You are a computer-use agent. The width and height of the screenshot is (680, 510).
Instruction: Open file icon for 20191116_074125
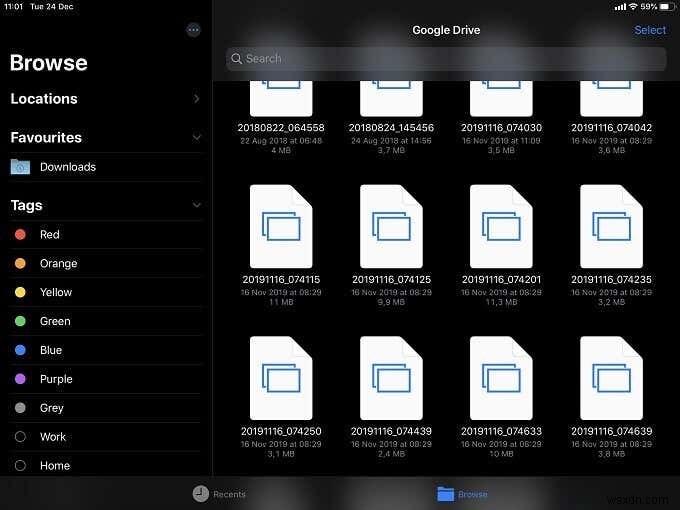click(391, 226)
